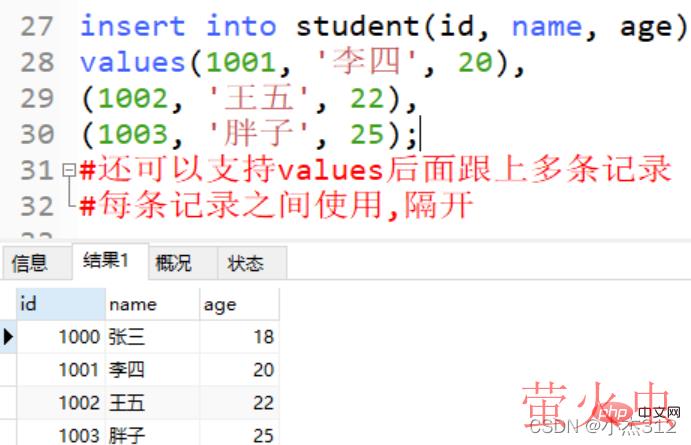Image resolution: width=691 pixels, height=445 pixels.
Task: Select cell with id 1003
Action: click(x=61, y=434)
